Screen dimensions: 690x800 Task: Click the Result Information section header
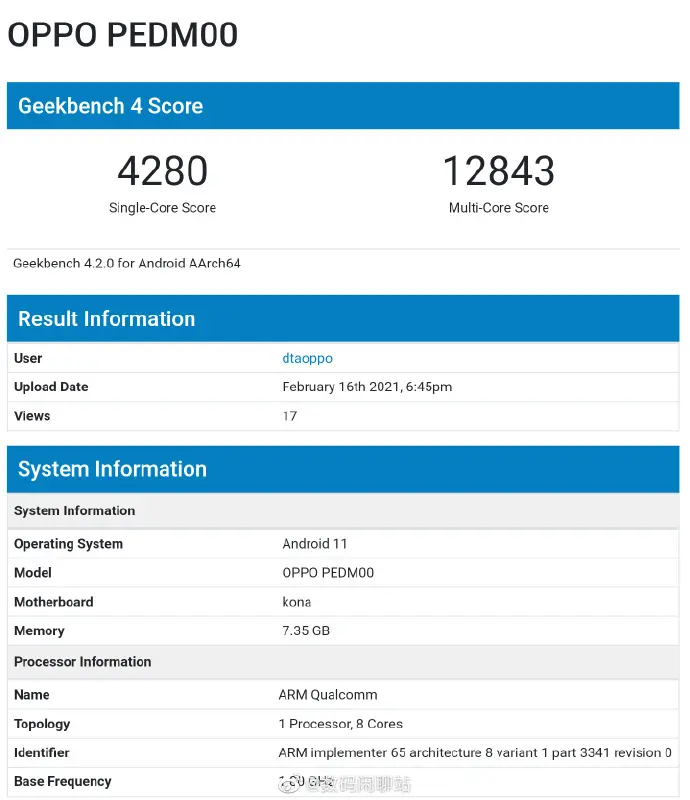pyautogui.click(x=343, y=318)
